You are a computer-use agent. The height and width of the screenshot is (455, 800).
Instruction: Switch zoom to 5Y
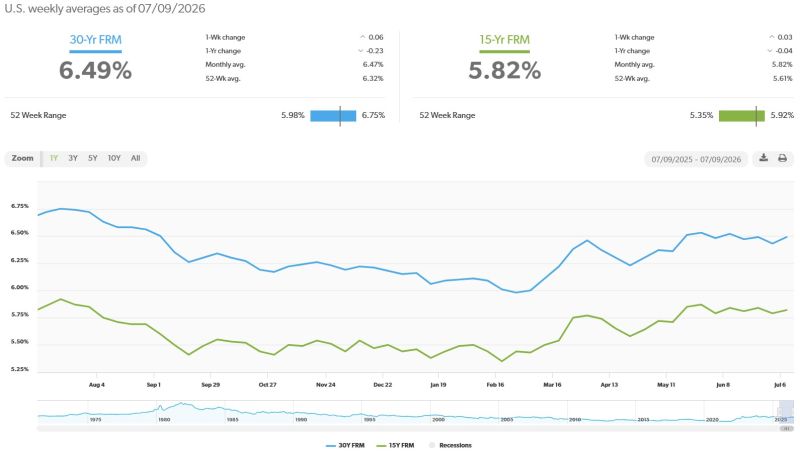point(92,158)
